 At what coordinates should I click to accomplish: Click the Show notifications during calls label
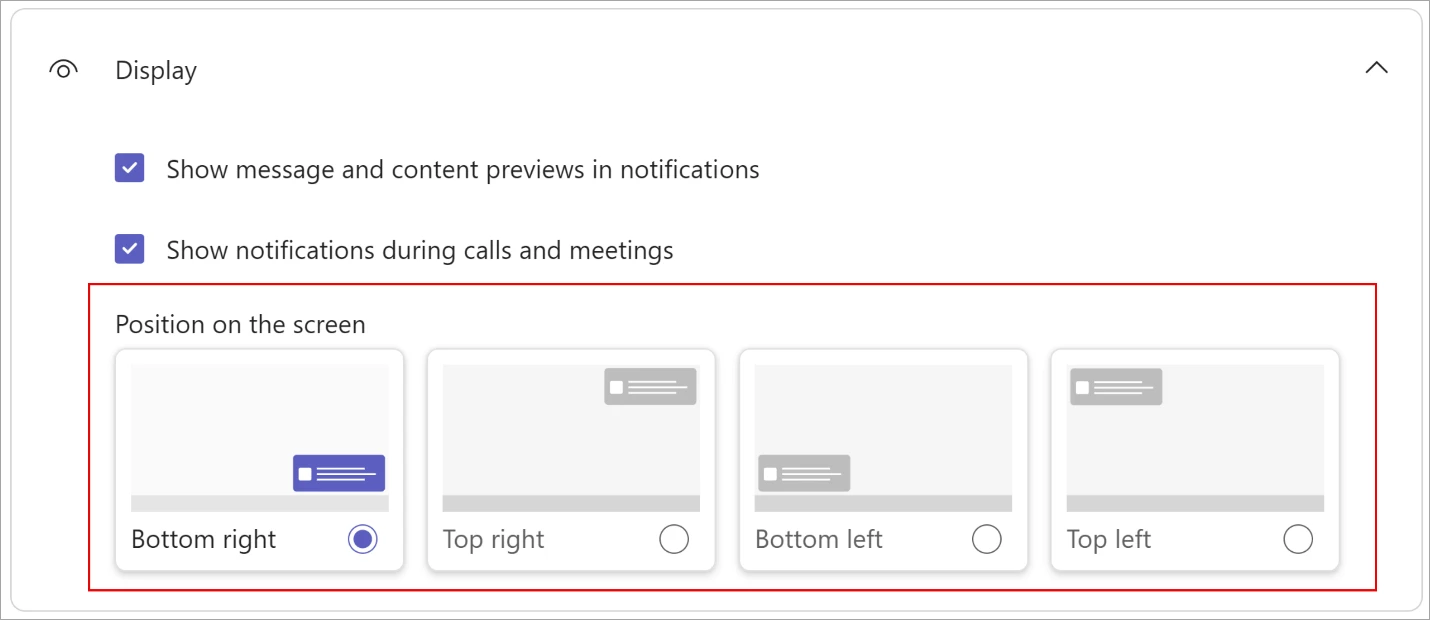pyautogui.click(x=420, y=250)
